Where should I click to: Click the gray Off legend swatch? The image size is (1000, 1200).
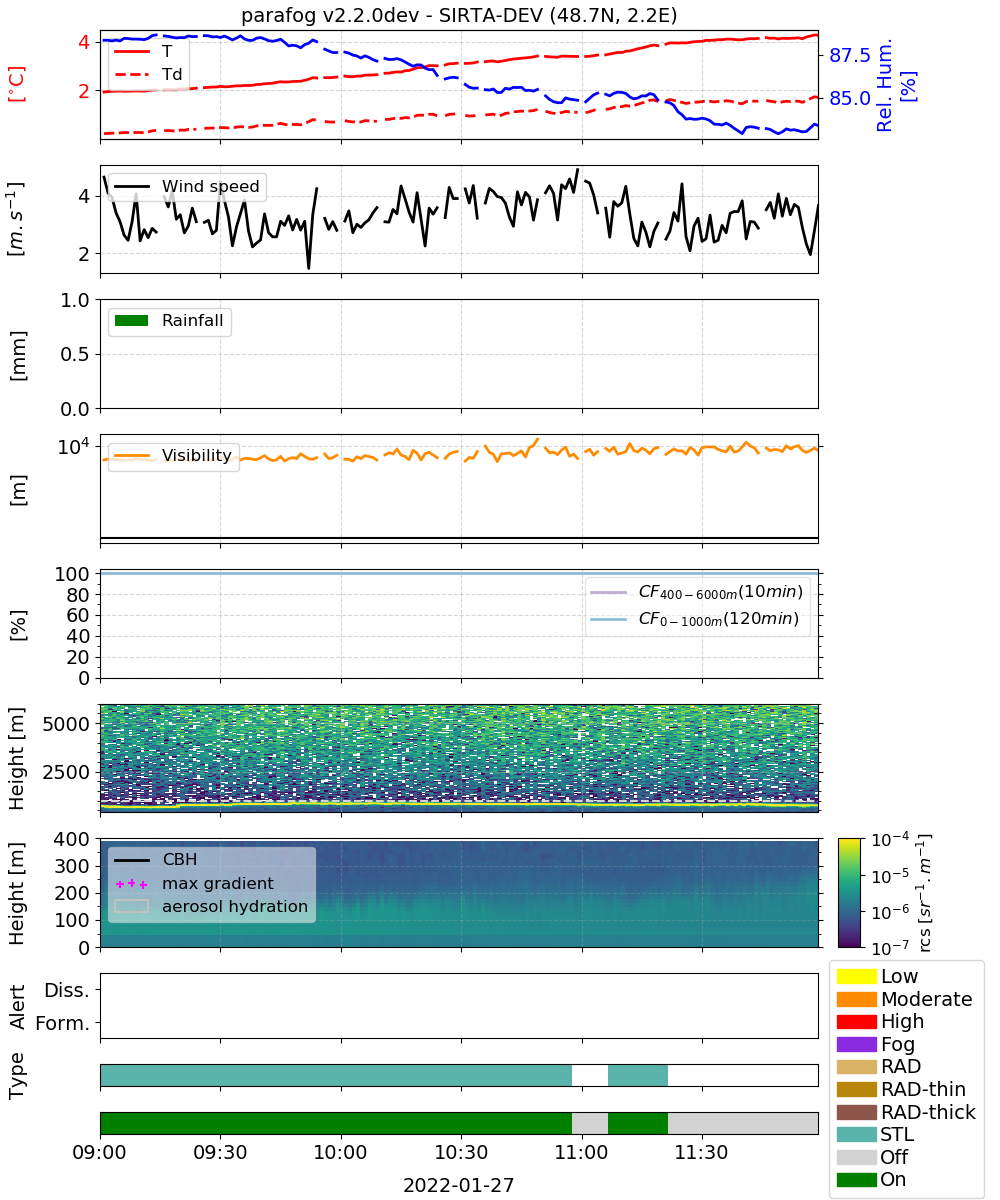(x=856, y=1157)
